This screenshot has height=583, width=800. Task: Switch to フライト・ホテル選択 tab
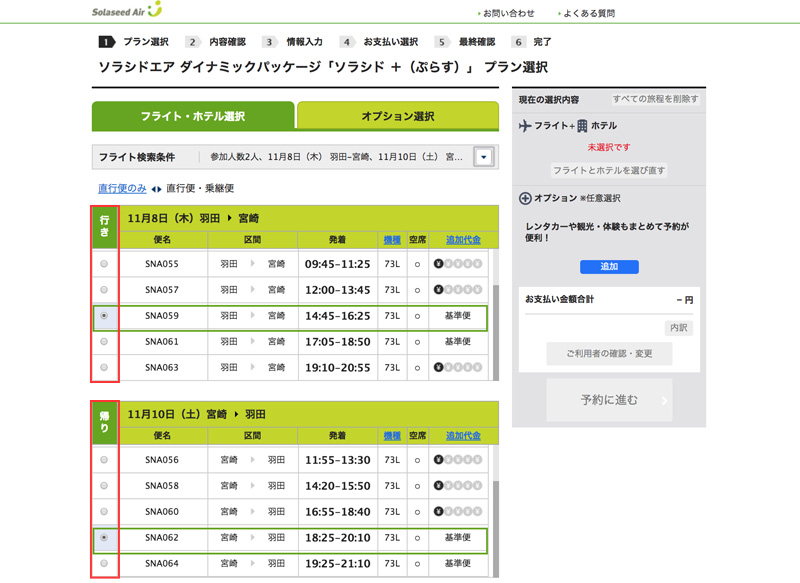click(193, 116)
